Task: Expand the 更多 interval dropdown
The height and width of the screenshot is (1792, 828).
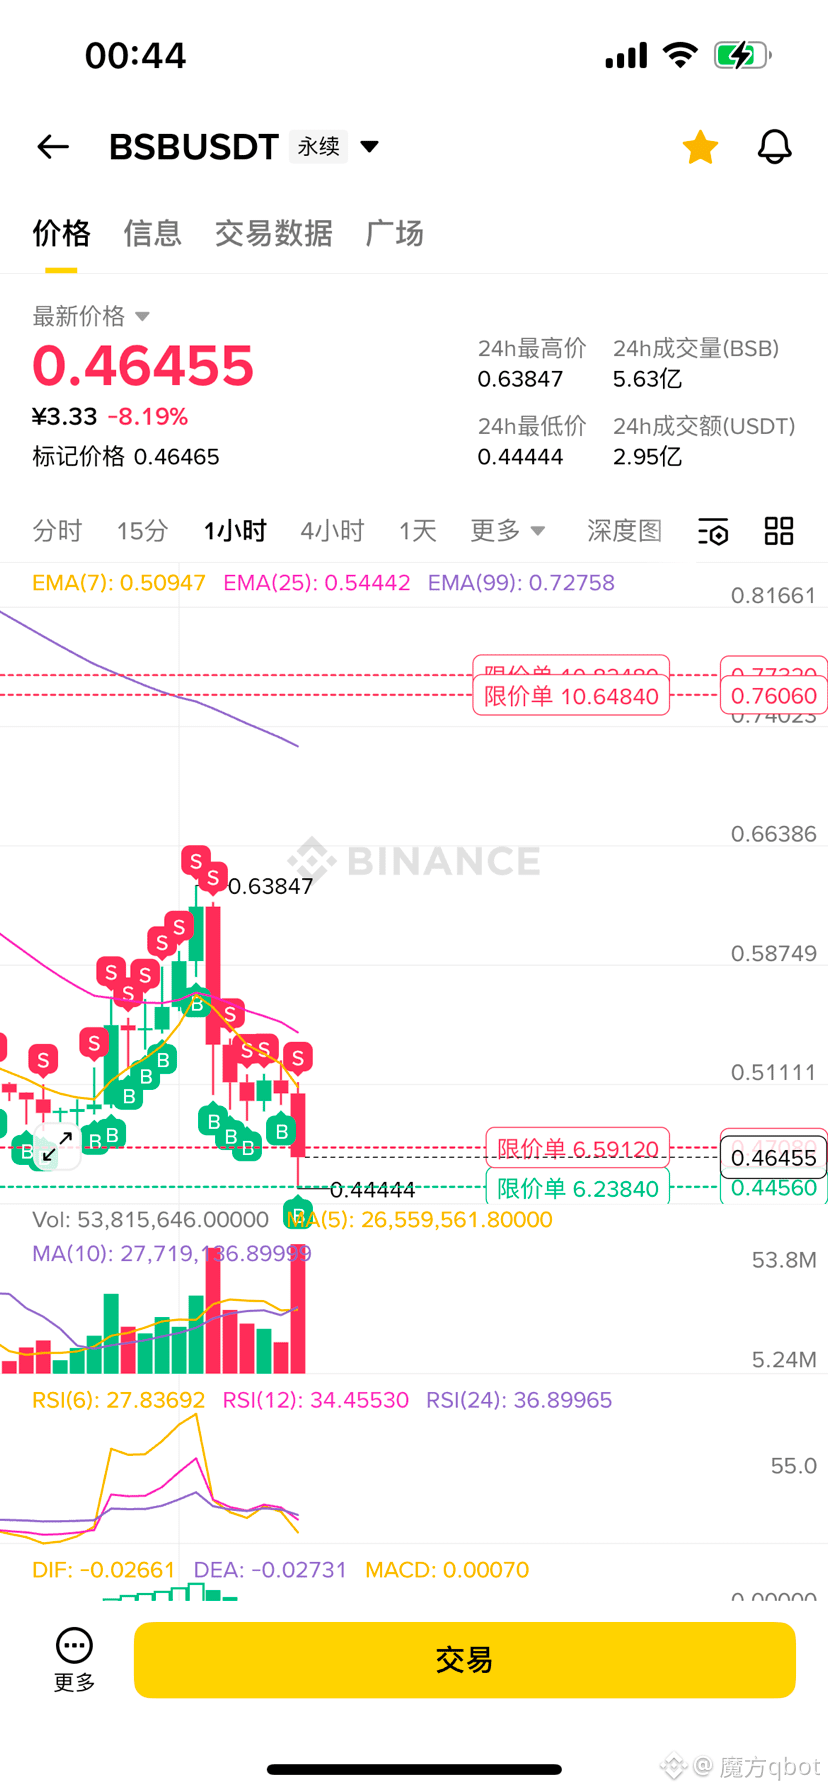Action: 508,530
